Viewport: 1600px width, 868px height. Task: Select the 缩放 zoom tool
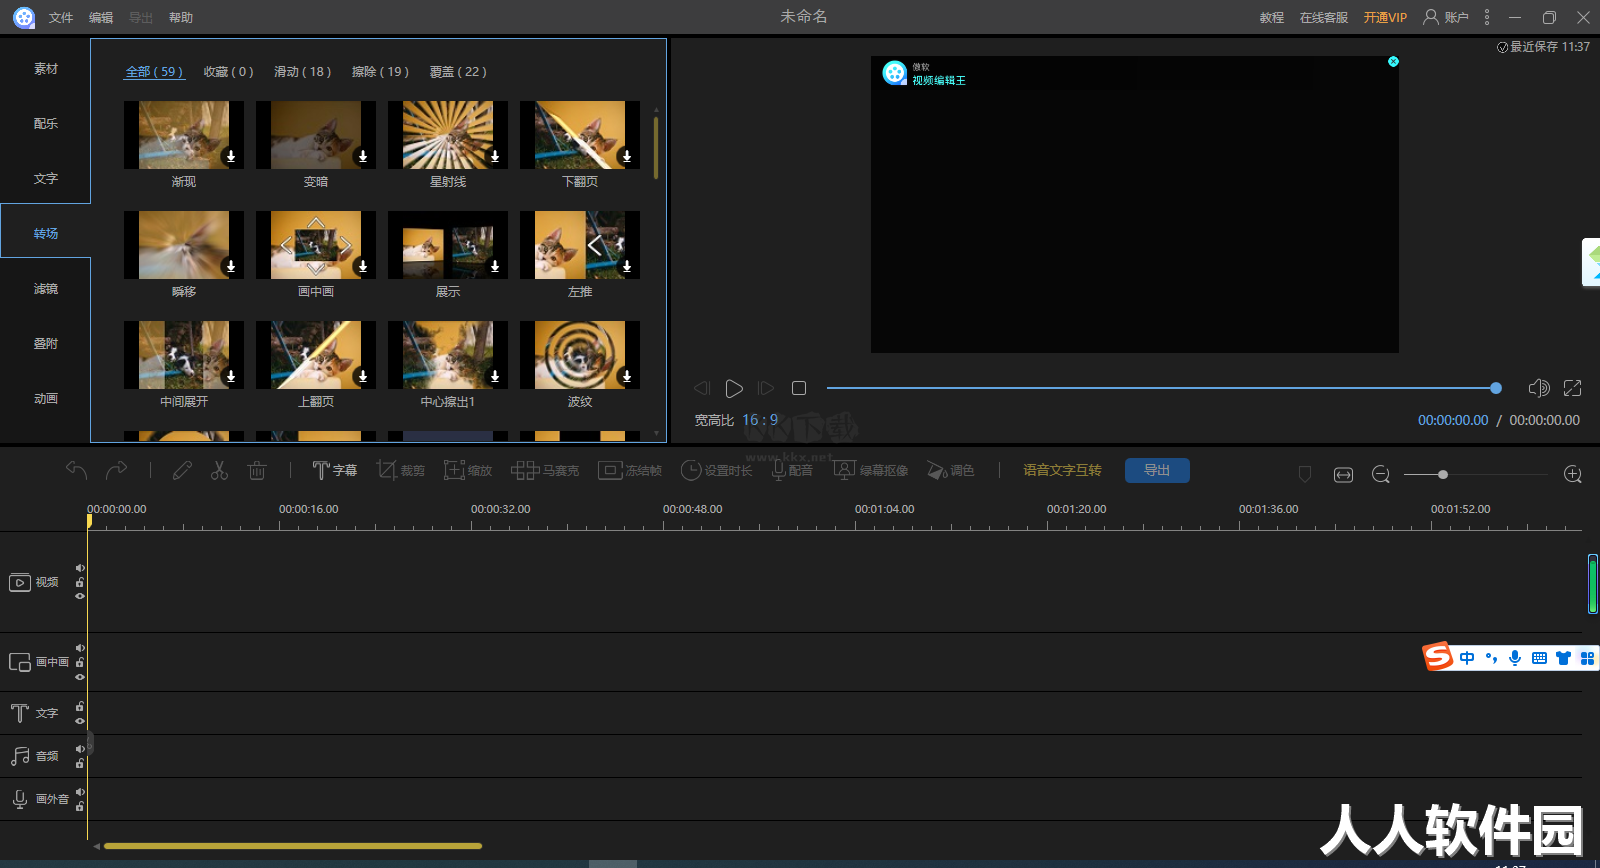pyautogui.click(x=468, y=470)
